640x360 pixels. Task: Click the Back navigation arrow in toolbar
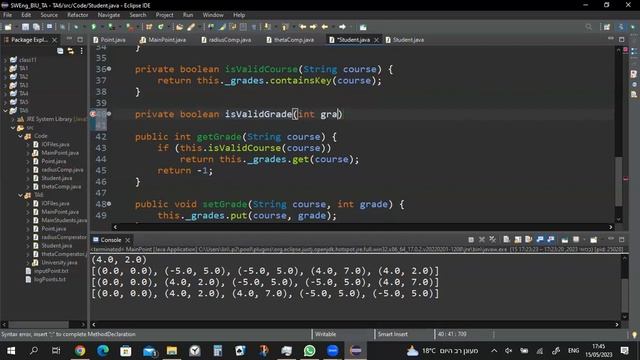tap(325, 27)
